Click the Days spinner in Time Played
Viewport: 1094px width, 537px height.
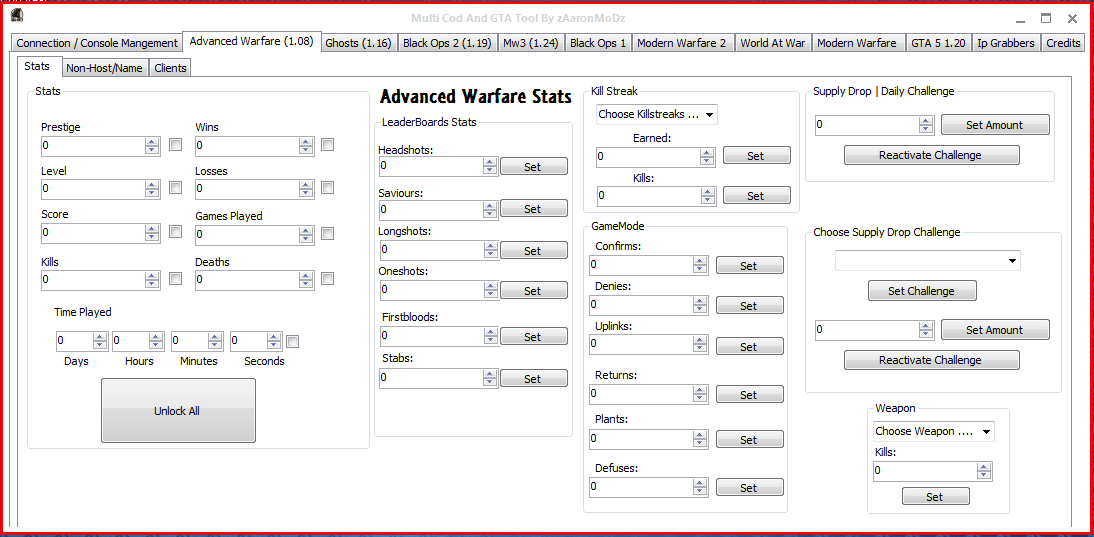click(100, 341)
